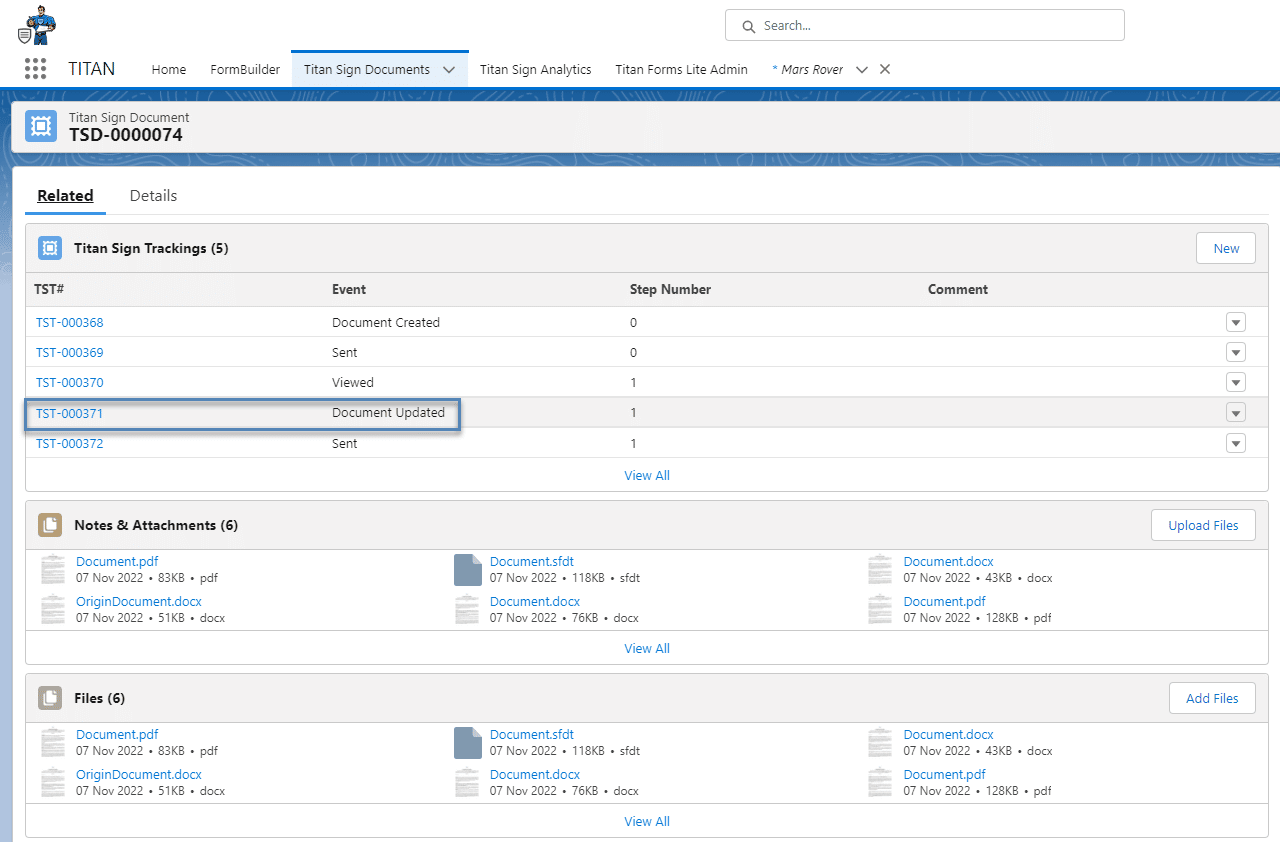Click the Add Files button
The width and height of the screenshot is (1280, 842).
(x=1212, y=698)
